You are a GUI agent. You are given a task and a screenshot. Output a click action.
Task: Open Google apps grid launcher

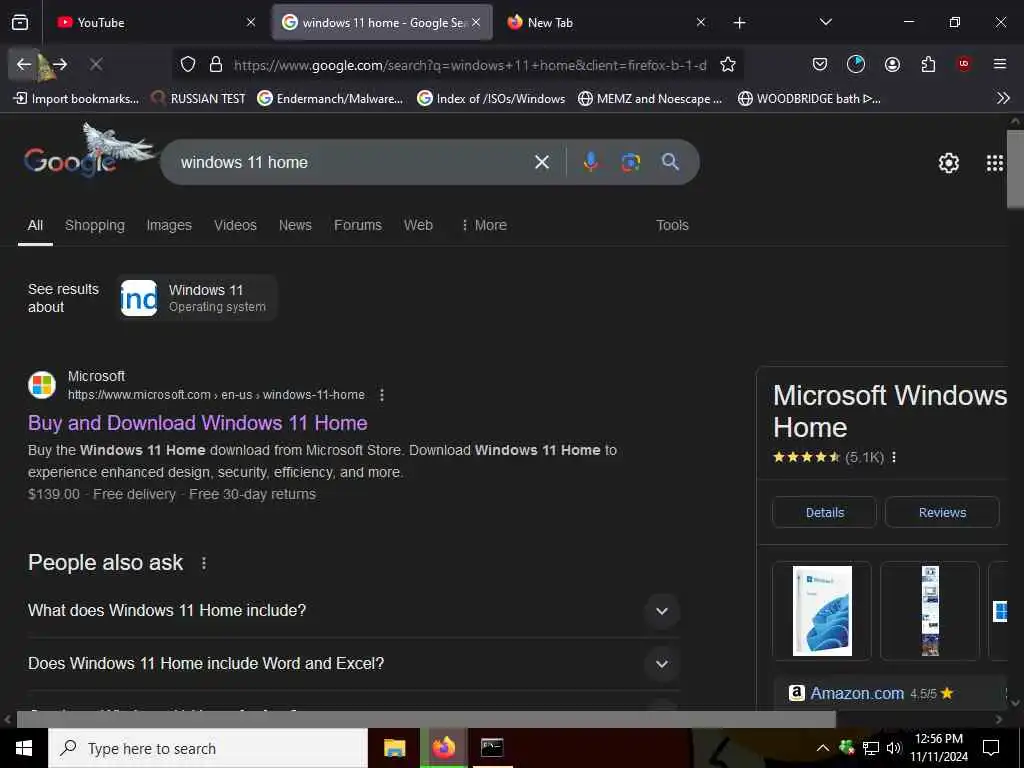[x=995, y=163]
